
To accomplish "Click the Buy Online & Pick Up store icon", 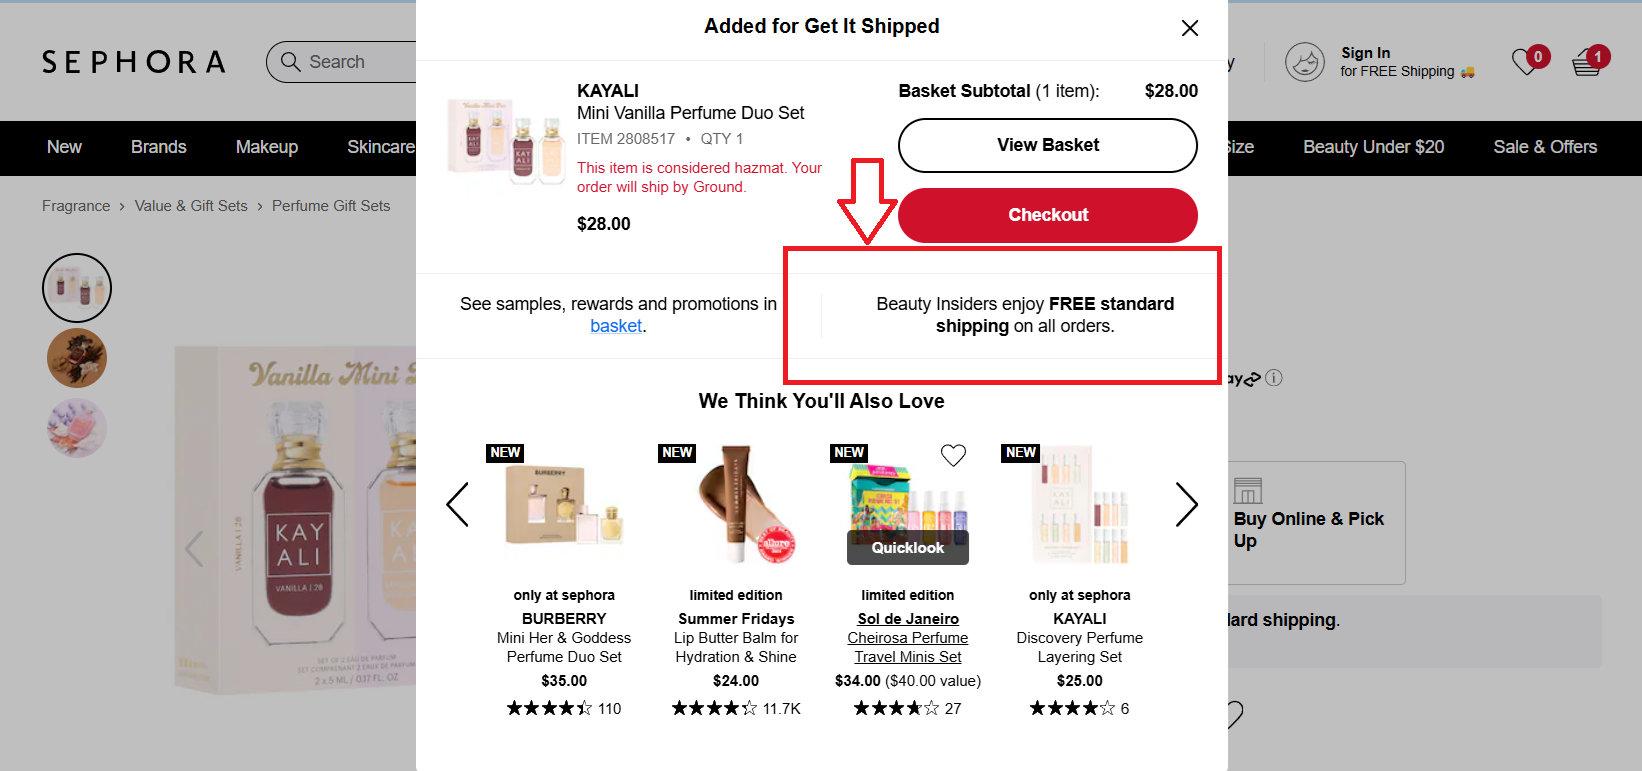I will pos(1247,491).
